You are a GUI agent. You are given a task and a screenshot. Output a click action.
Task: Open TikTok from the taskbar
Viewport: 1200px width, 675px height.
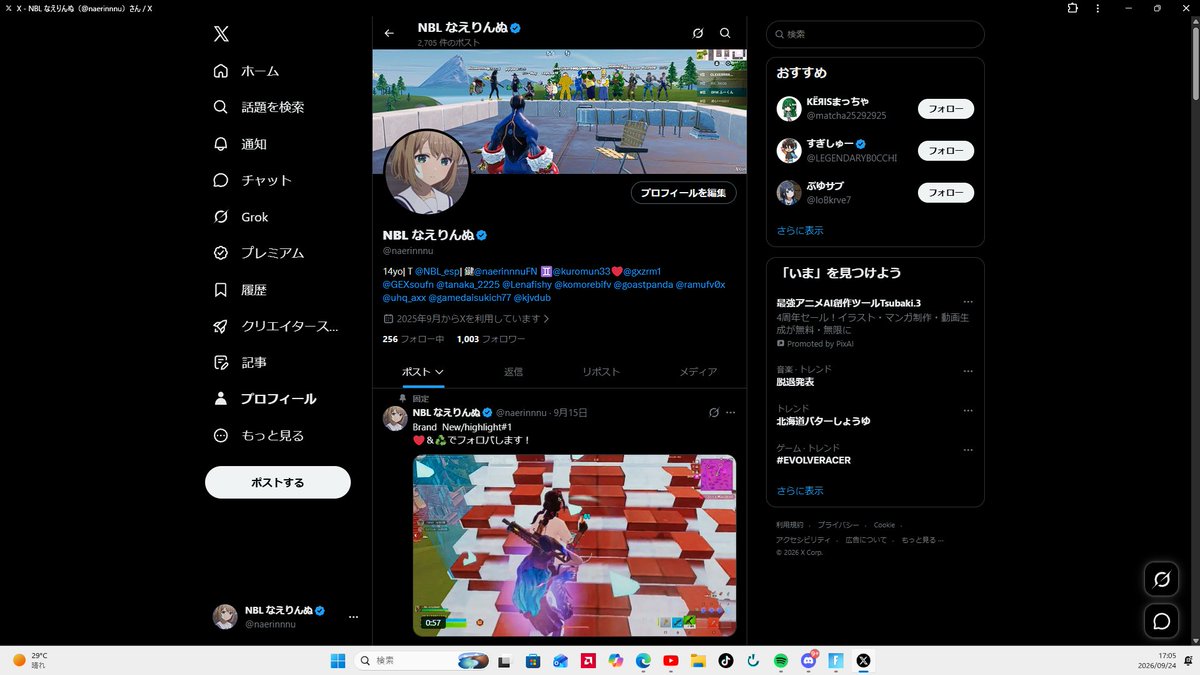725,660
